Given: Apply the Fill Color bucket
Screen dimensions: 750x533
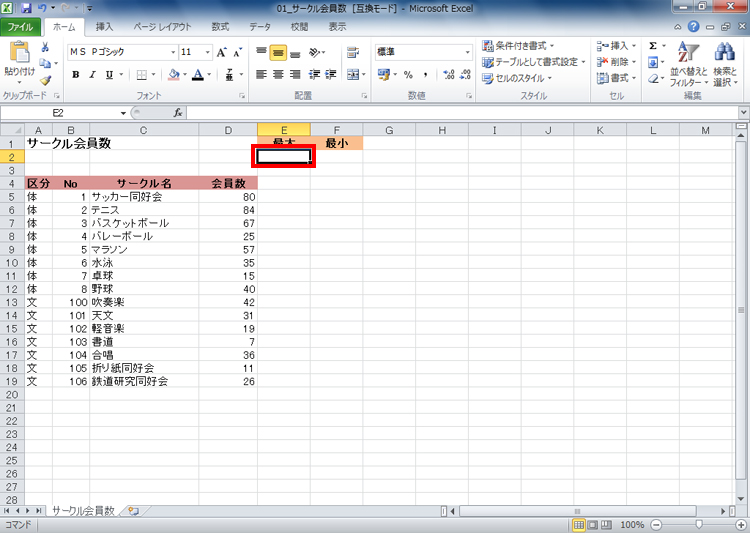Looking at the screenshot, I should pyautogui.click(x=174, y=75).
